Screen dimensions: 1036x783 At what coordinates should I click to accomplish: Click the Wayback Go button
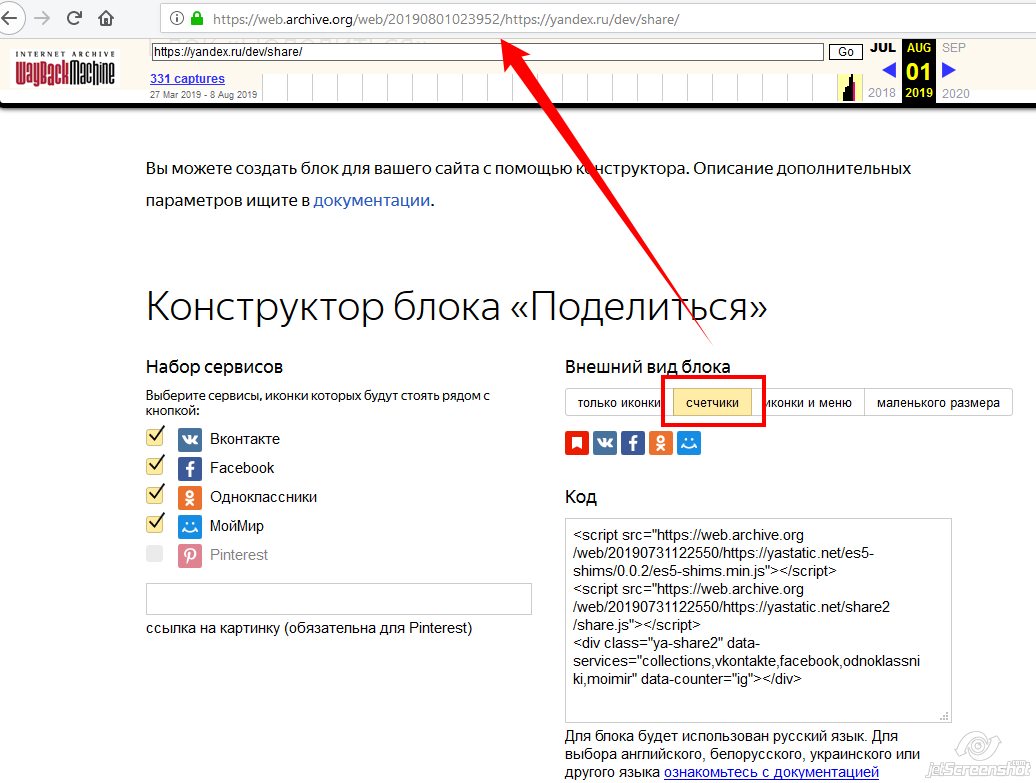[x=846, y=52]
